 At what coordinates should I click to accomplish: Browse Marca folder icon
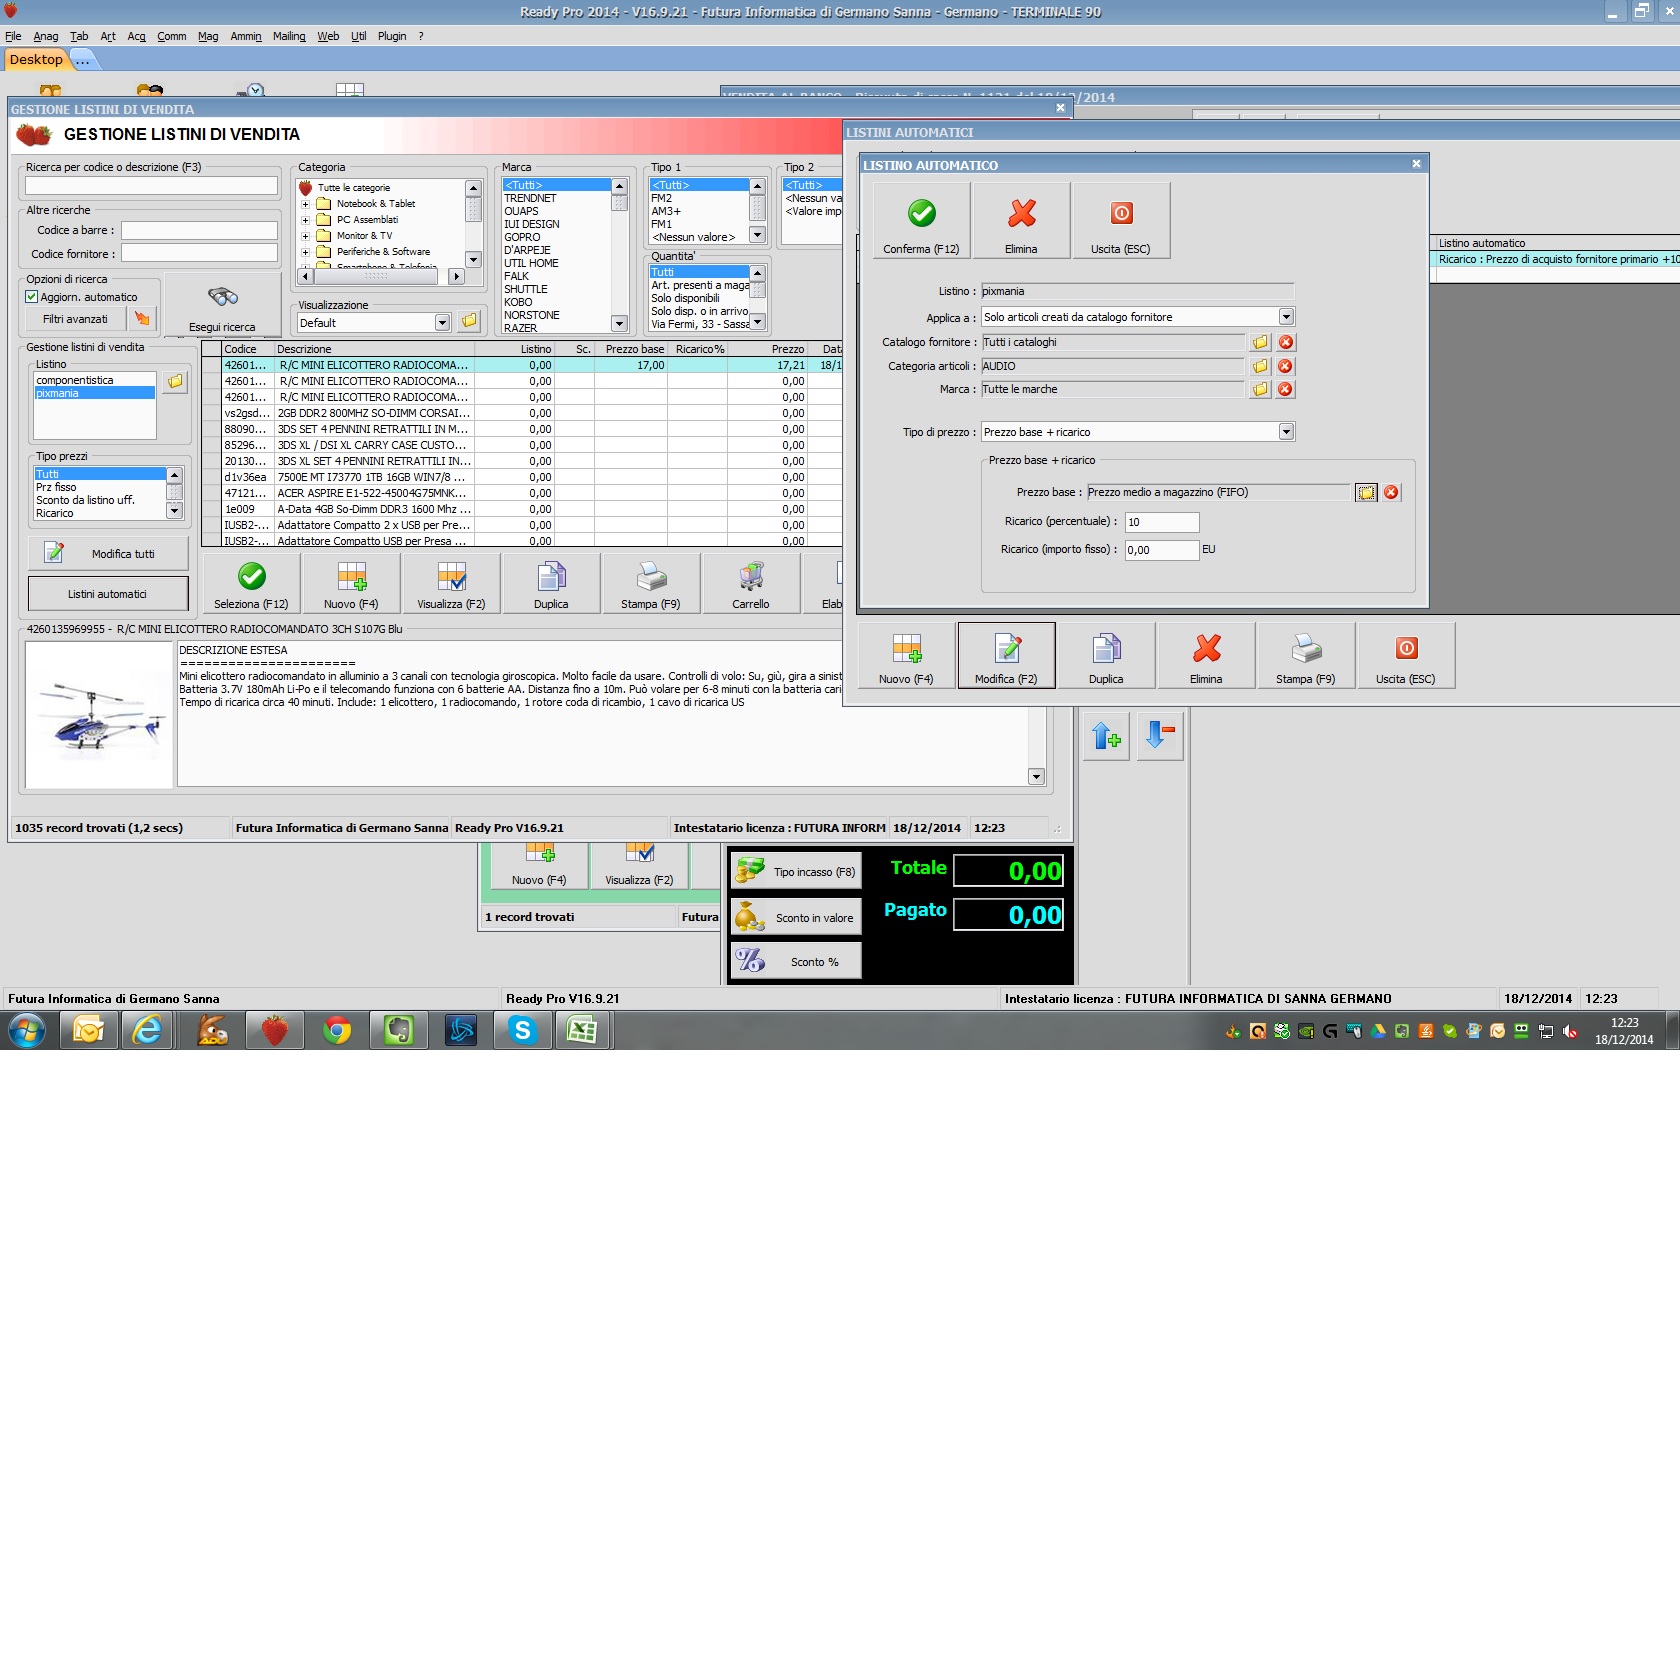(x=1260, y=389)
